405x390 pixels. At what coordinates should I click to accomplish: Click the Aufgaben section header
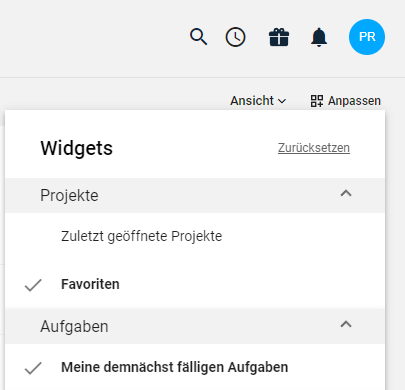click(195, 326)
